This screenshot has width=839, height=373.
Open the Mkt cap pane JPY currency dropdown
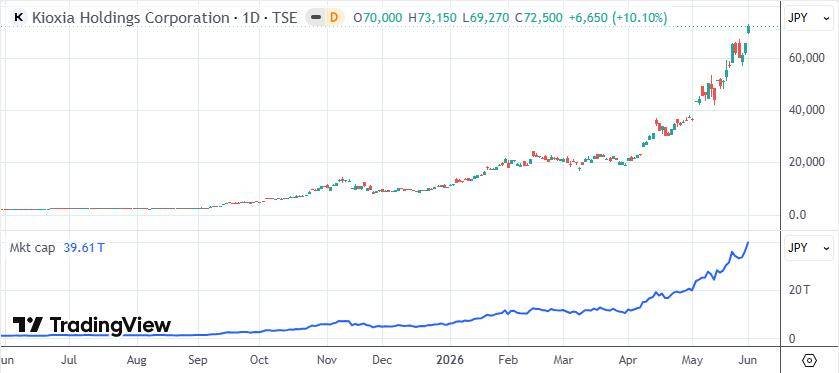pos(808,248)
